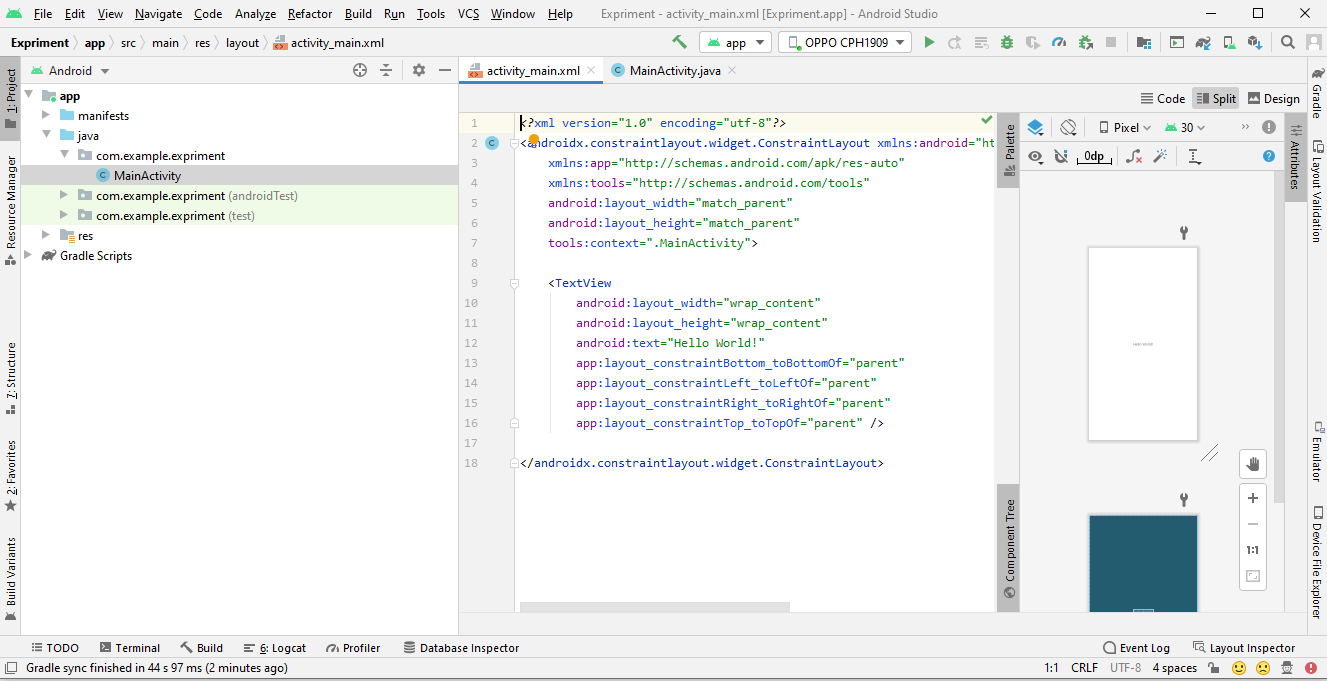Click the Make Project hammer icon
This screenshot has height=681, width=1327.
click(x=680, y=43)
